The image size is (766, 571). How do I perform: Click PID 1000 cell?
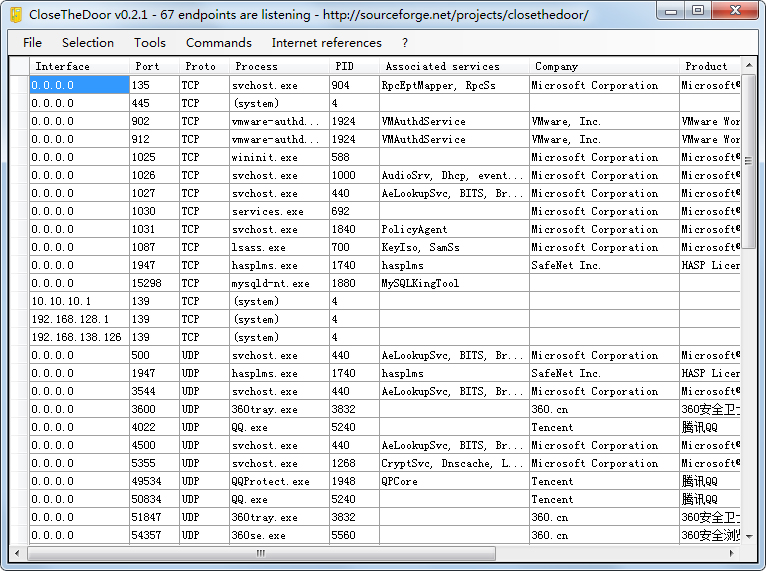point(354,175)
